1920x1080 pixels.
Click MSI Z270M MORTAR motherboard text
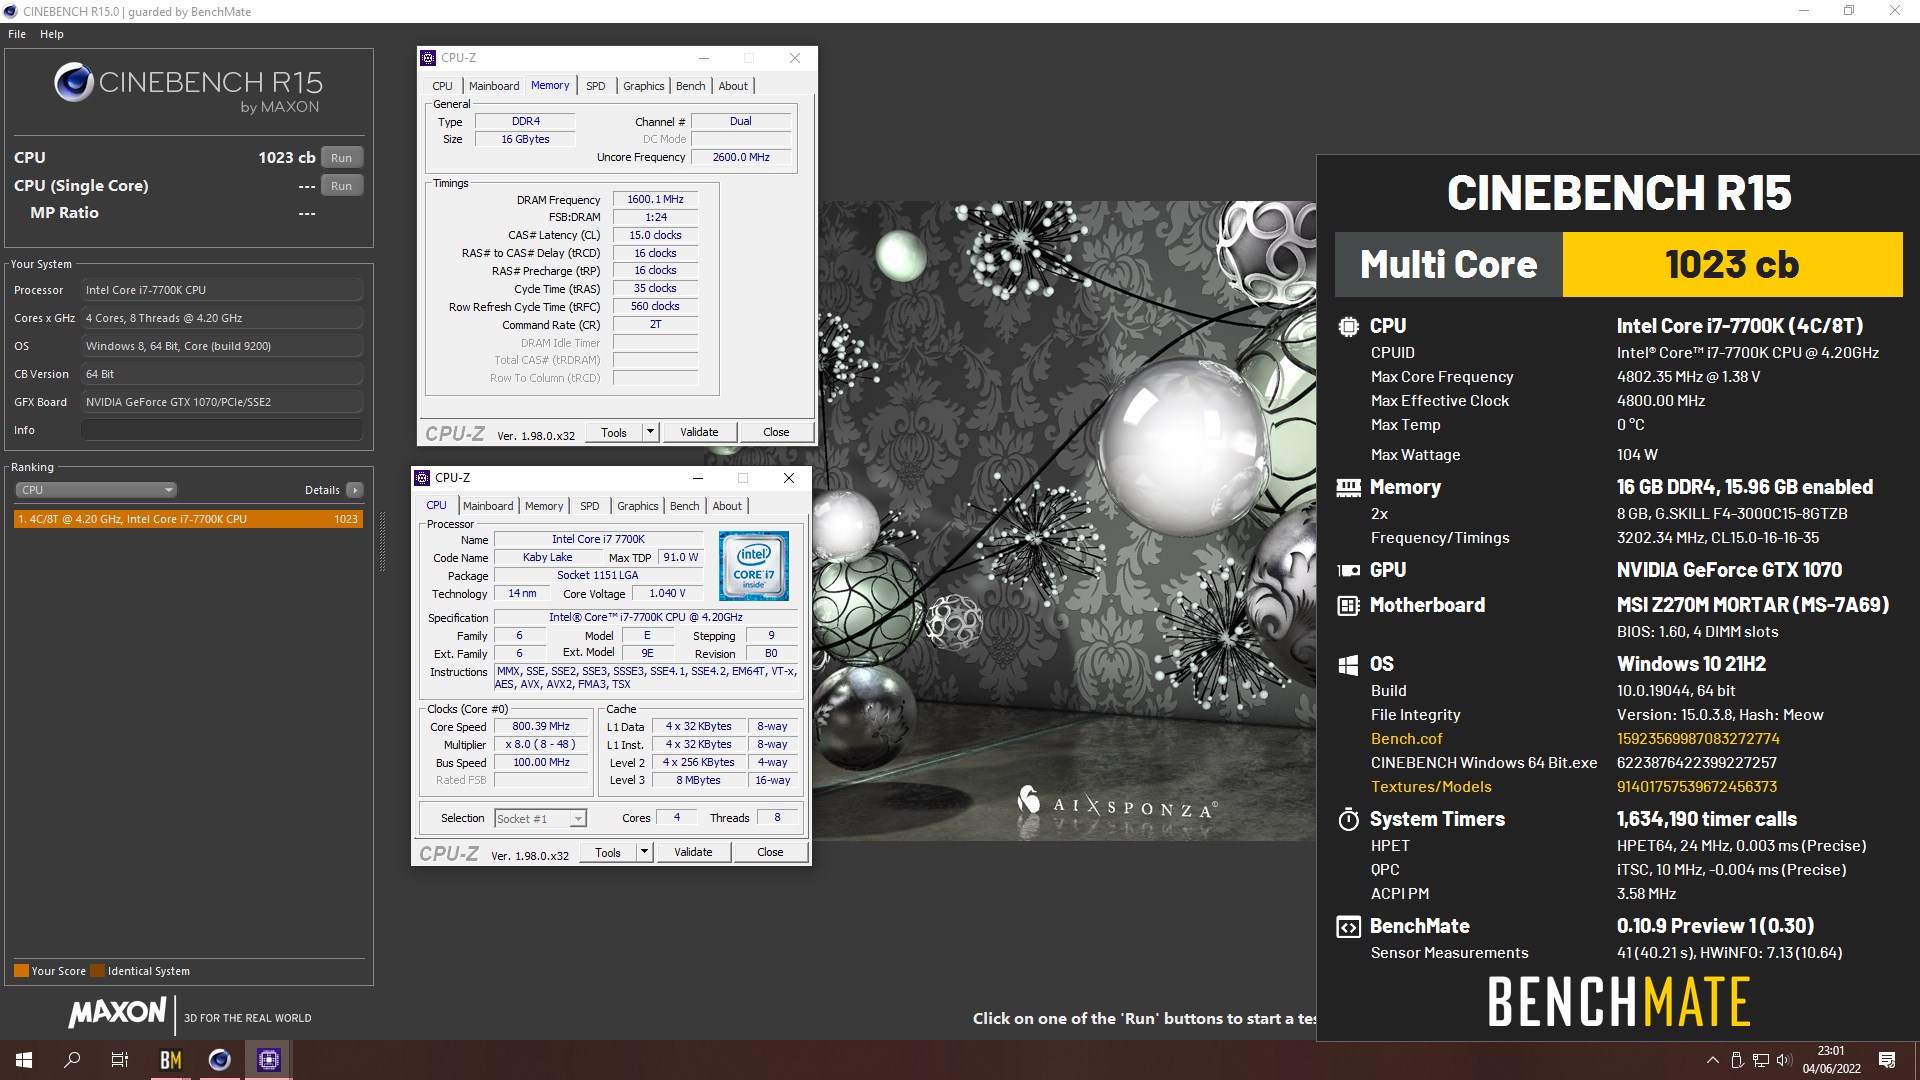pyautogui.click(x=1753, y=605)
